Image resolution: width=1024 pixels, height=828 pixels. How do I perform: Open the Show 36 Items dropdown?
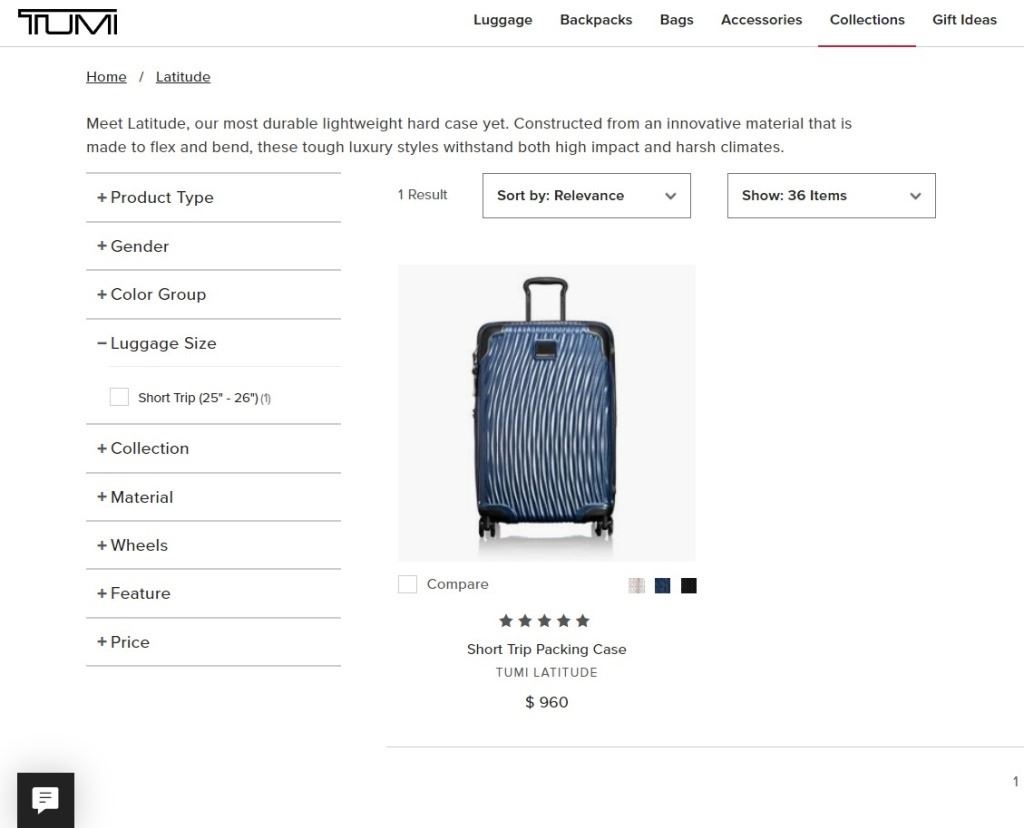[x=830, y=195]
